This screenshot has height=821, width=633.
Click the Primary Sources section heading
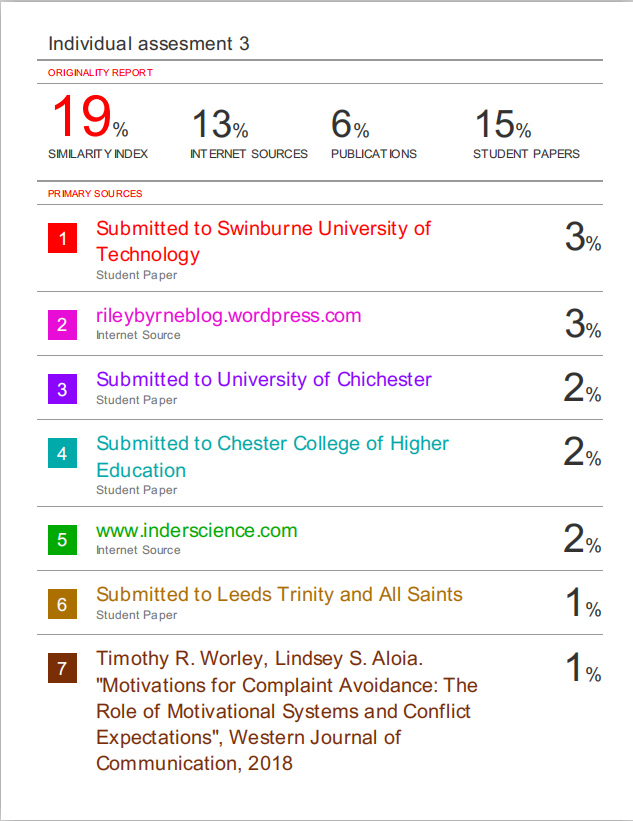(95, 194)
